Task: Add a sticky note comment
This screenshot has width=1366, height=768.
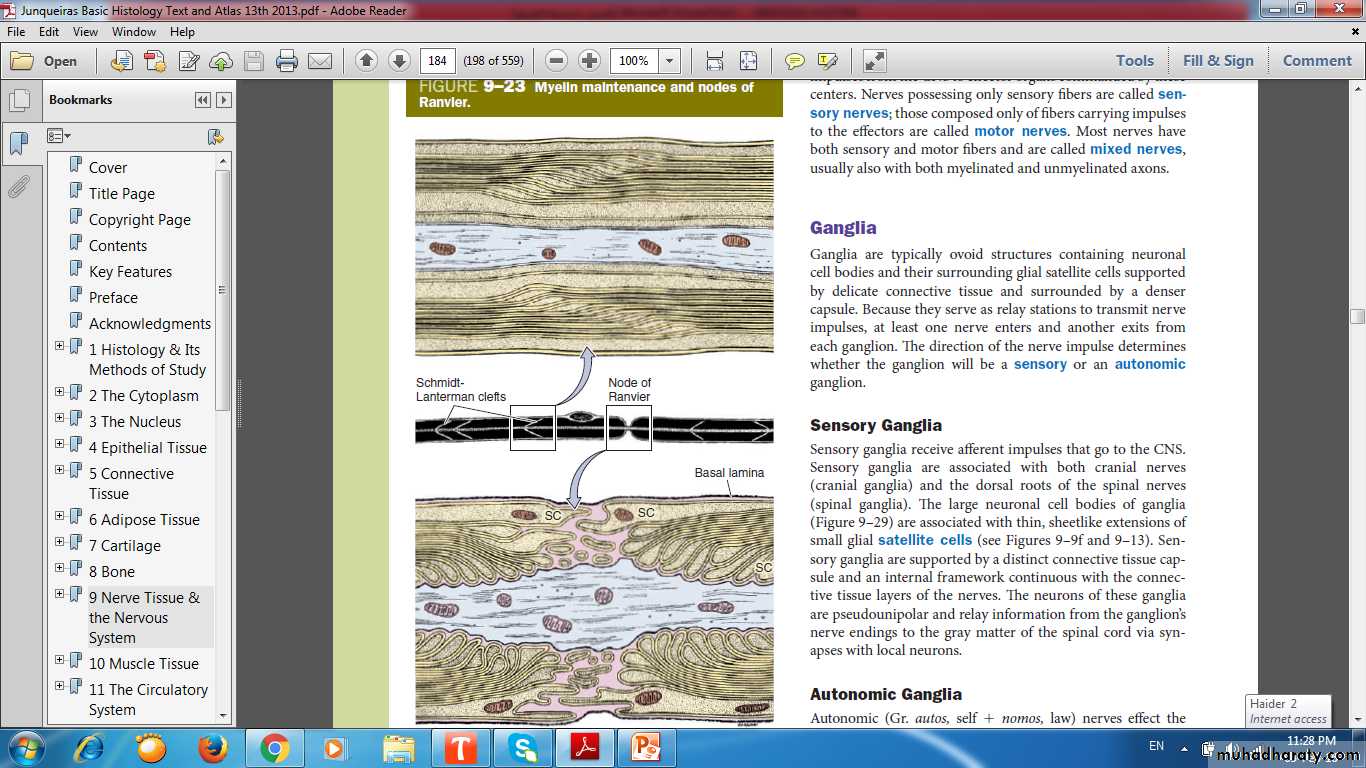Action: coord(795,61)
